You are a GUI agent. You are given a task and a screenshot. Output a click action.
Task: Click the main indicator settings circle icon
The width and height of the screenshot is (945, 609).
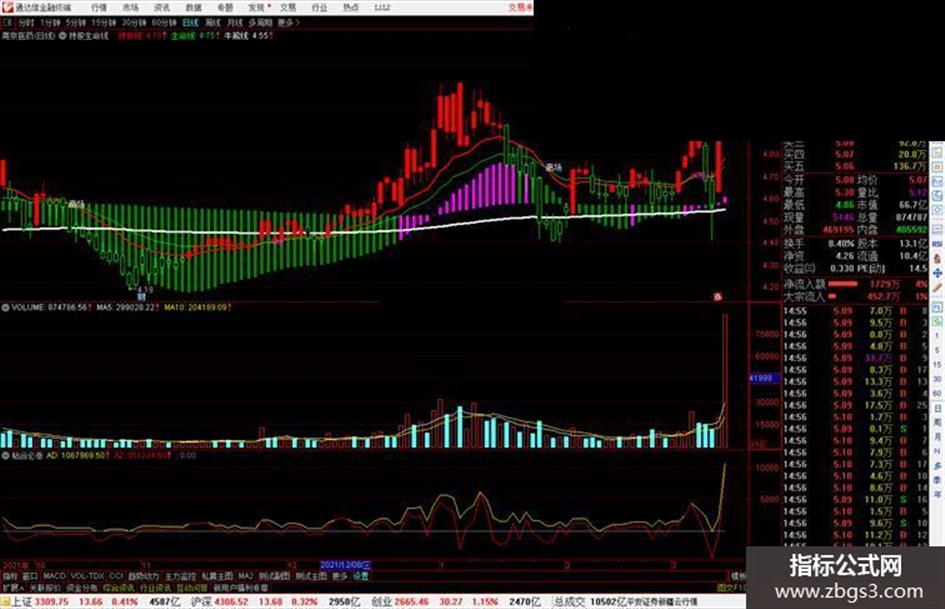pos(62,36)
